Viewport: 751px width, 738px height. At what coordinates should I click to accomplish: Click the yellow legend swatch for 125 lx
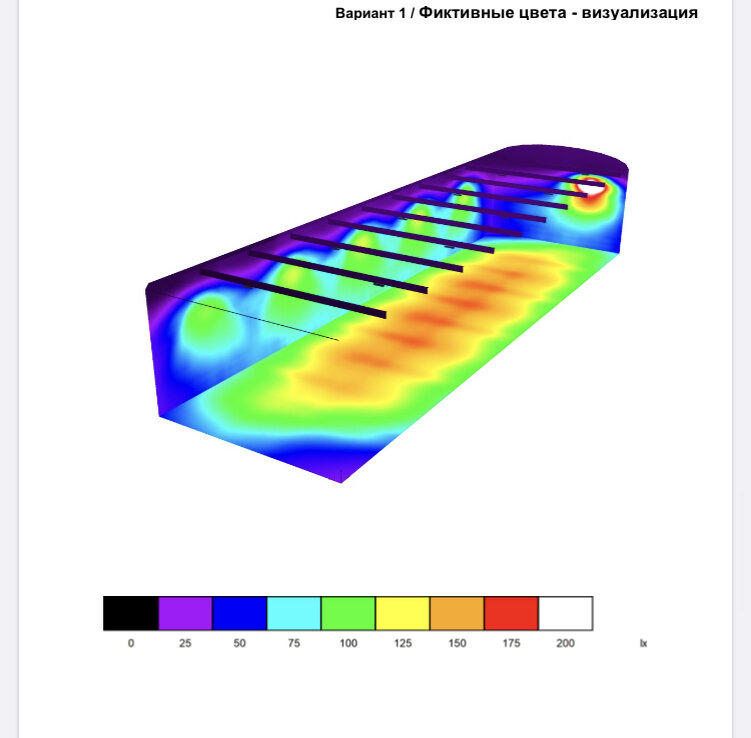point(403,613)
